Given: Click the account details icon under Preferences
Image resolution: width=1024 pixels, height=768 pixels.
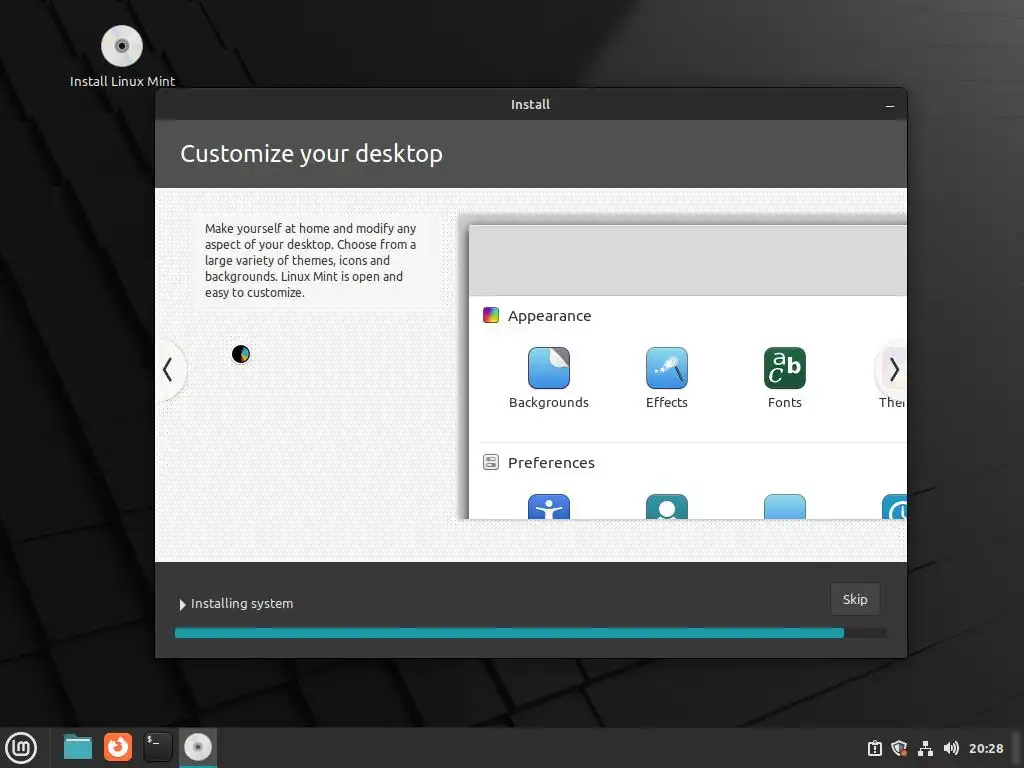Looking at the screenshot, I should (x=666, y=507).
